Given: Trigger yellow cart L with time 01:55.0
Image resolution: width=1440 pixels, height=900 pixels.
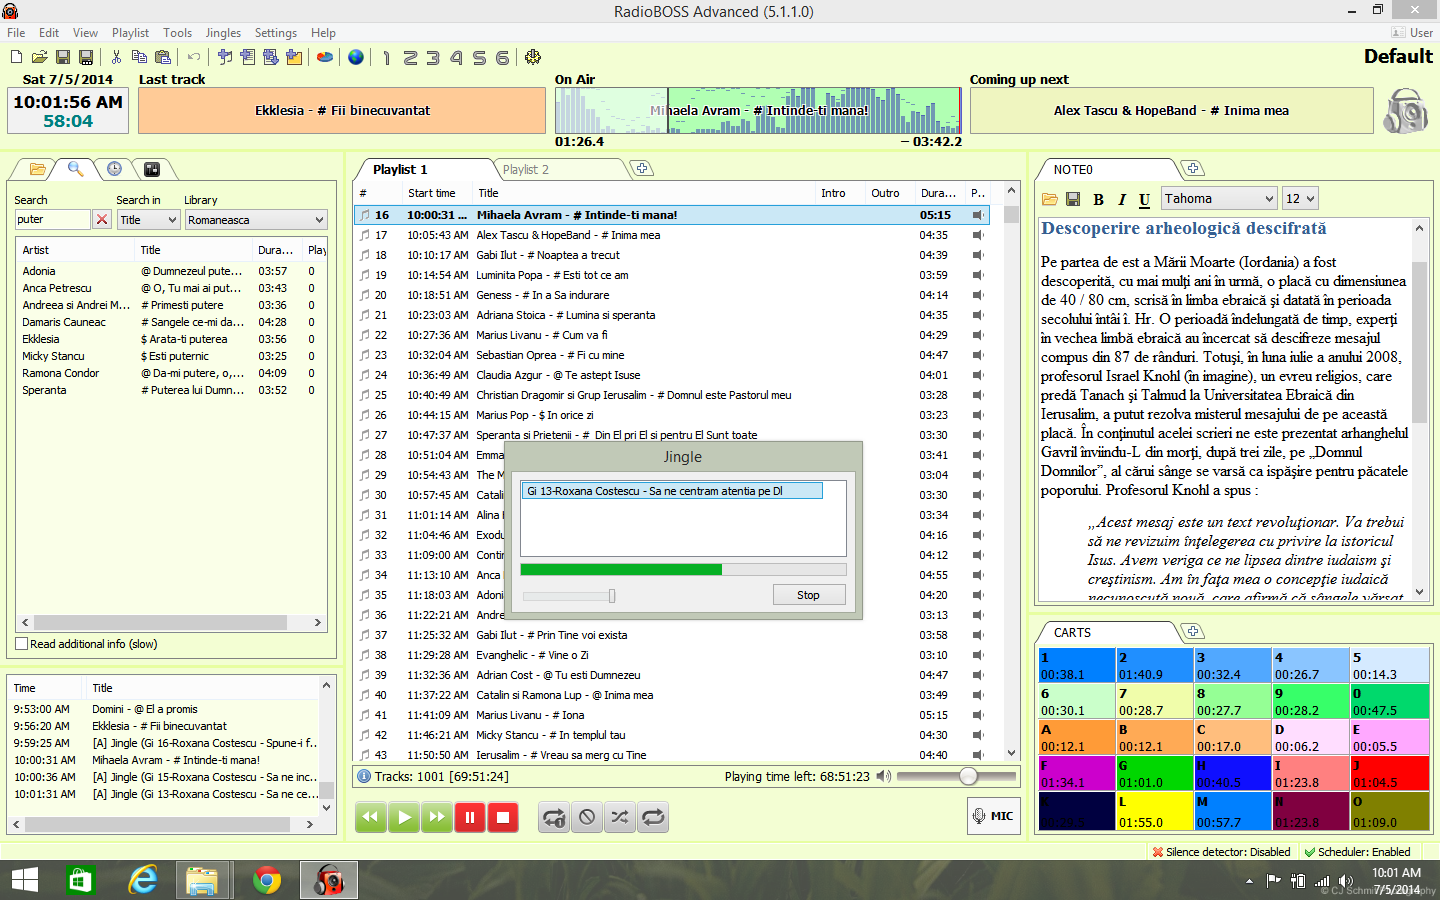Looking at the screenshot, I should (x=1155, y=812).
